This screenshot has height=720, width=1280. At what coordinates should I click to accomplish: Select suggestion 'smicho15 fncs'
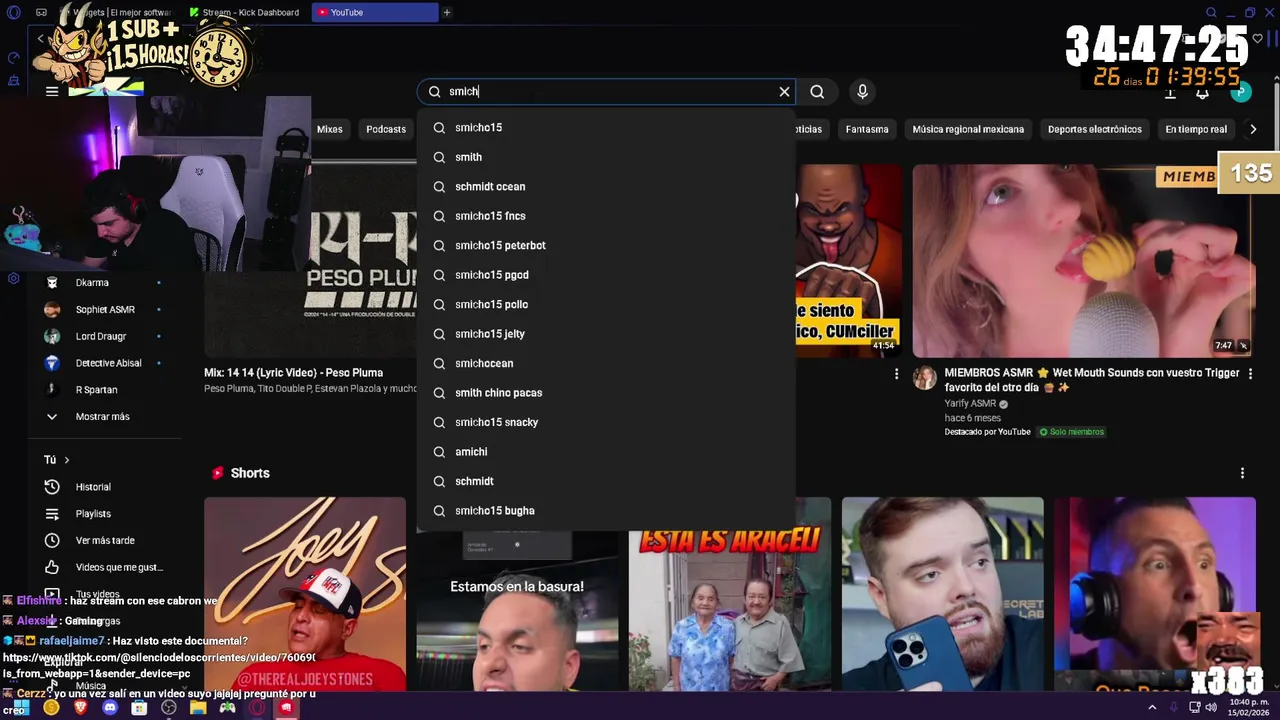[606, 216]
